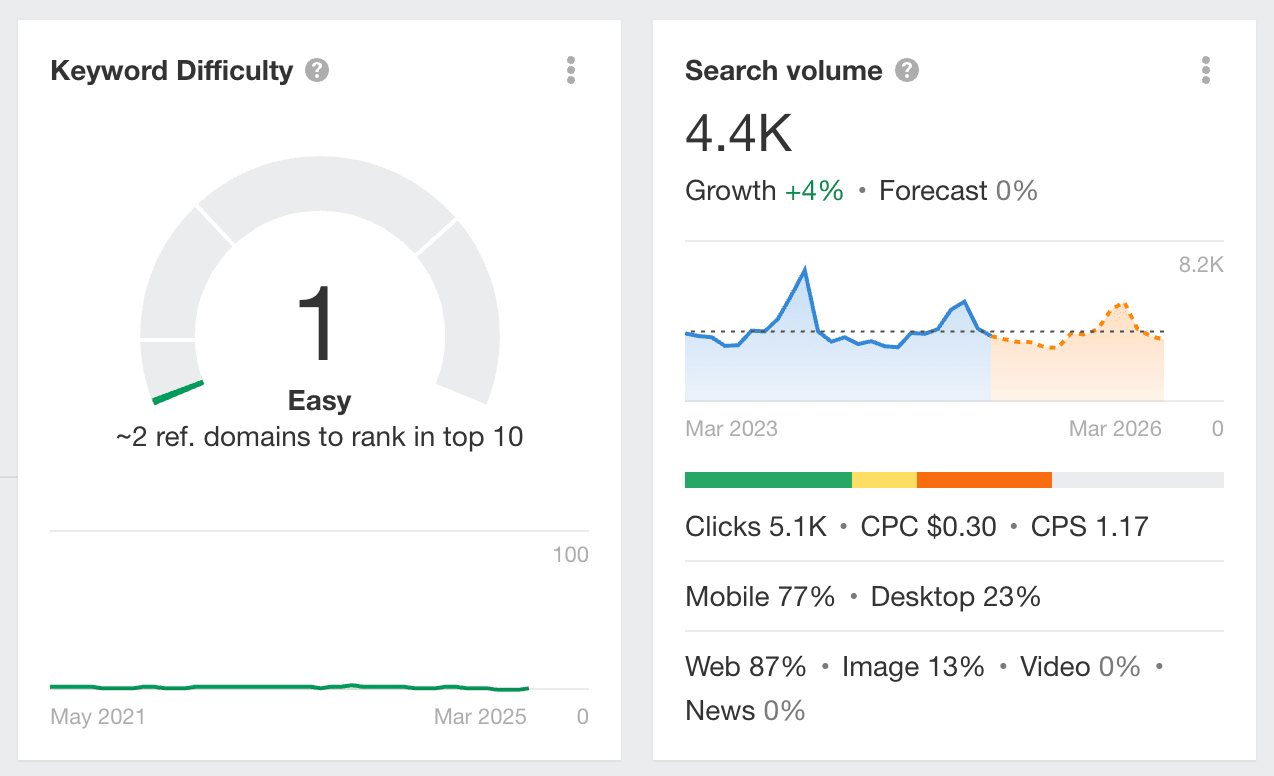Click the Mobile 77% stat
This screenshot has height=776, width=1274.
pyautogui.click(x=760, y=597)
